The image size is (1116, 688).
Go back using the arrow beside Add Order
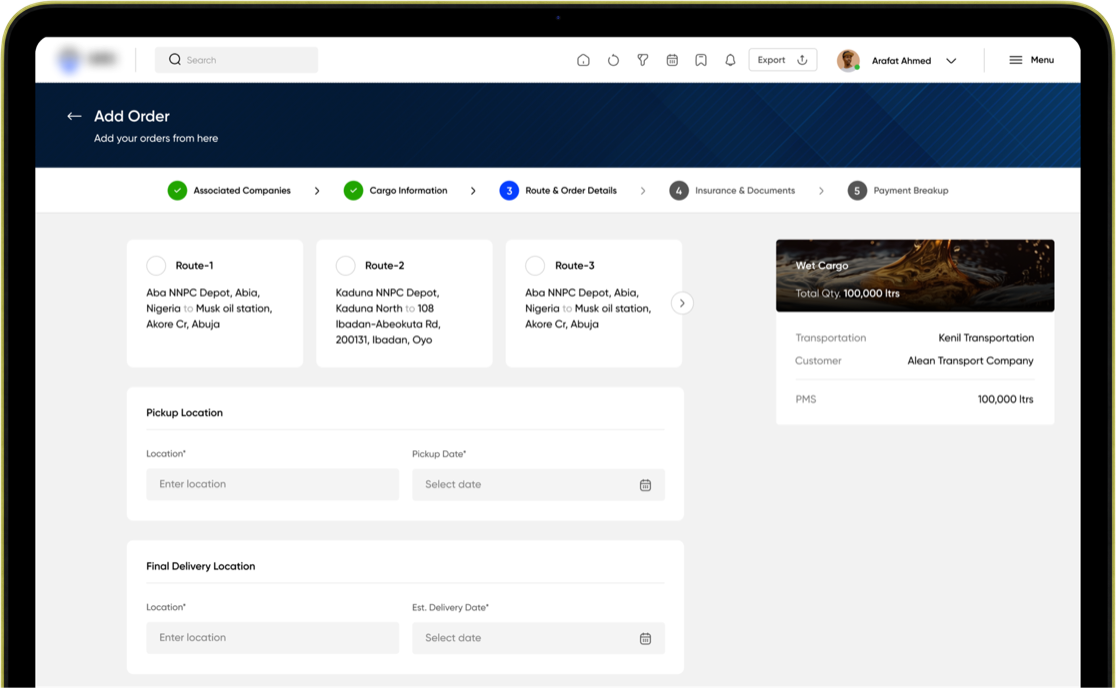pos(74,116)
